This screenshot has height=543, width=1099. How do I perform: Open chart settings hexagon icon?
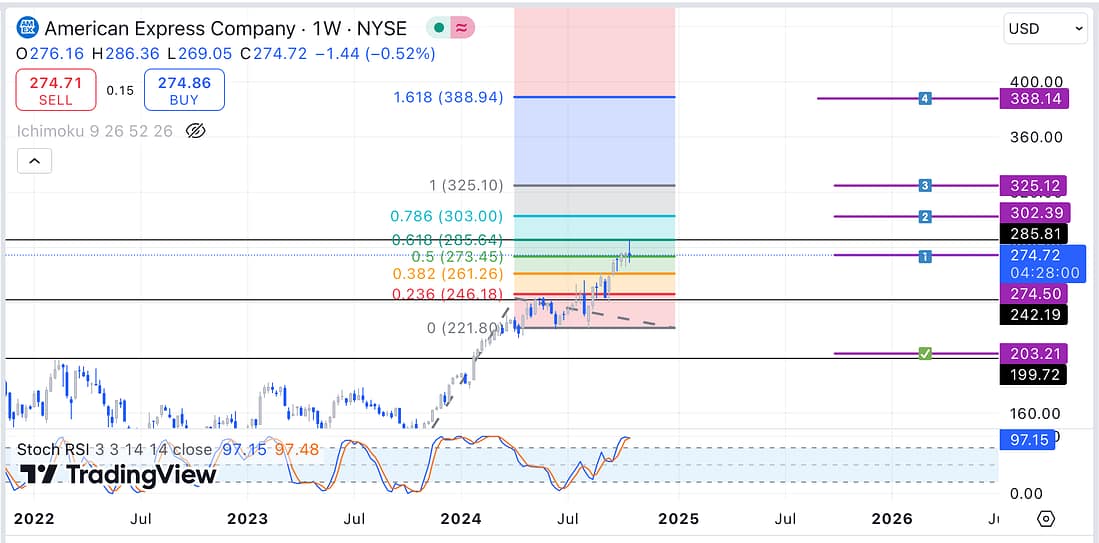(x=1045, y=518)
